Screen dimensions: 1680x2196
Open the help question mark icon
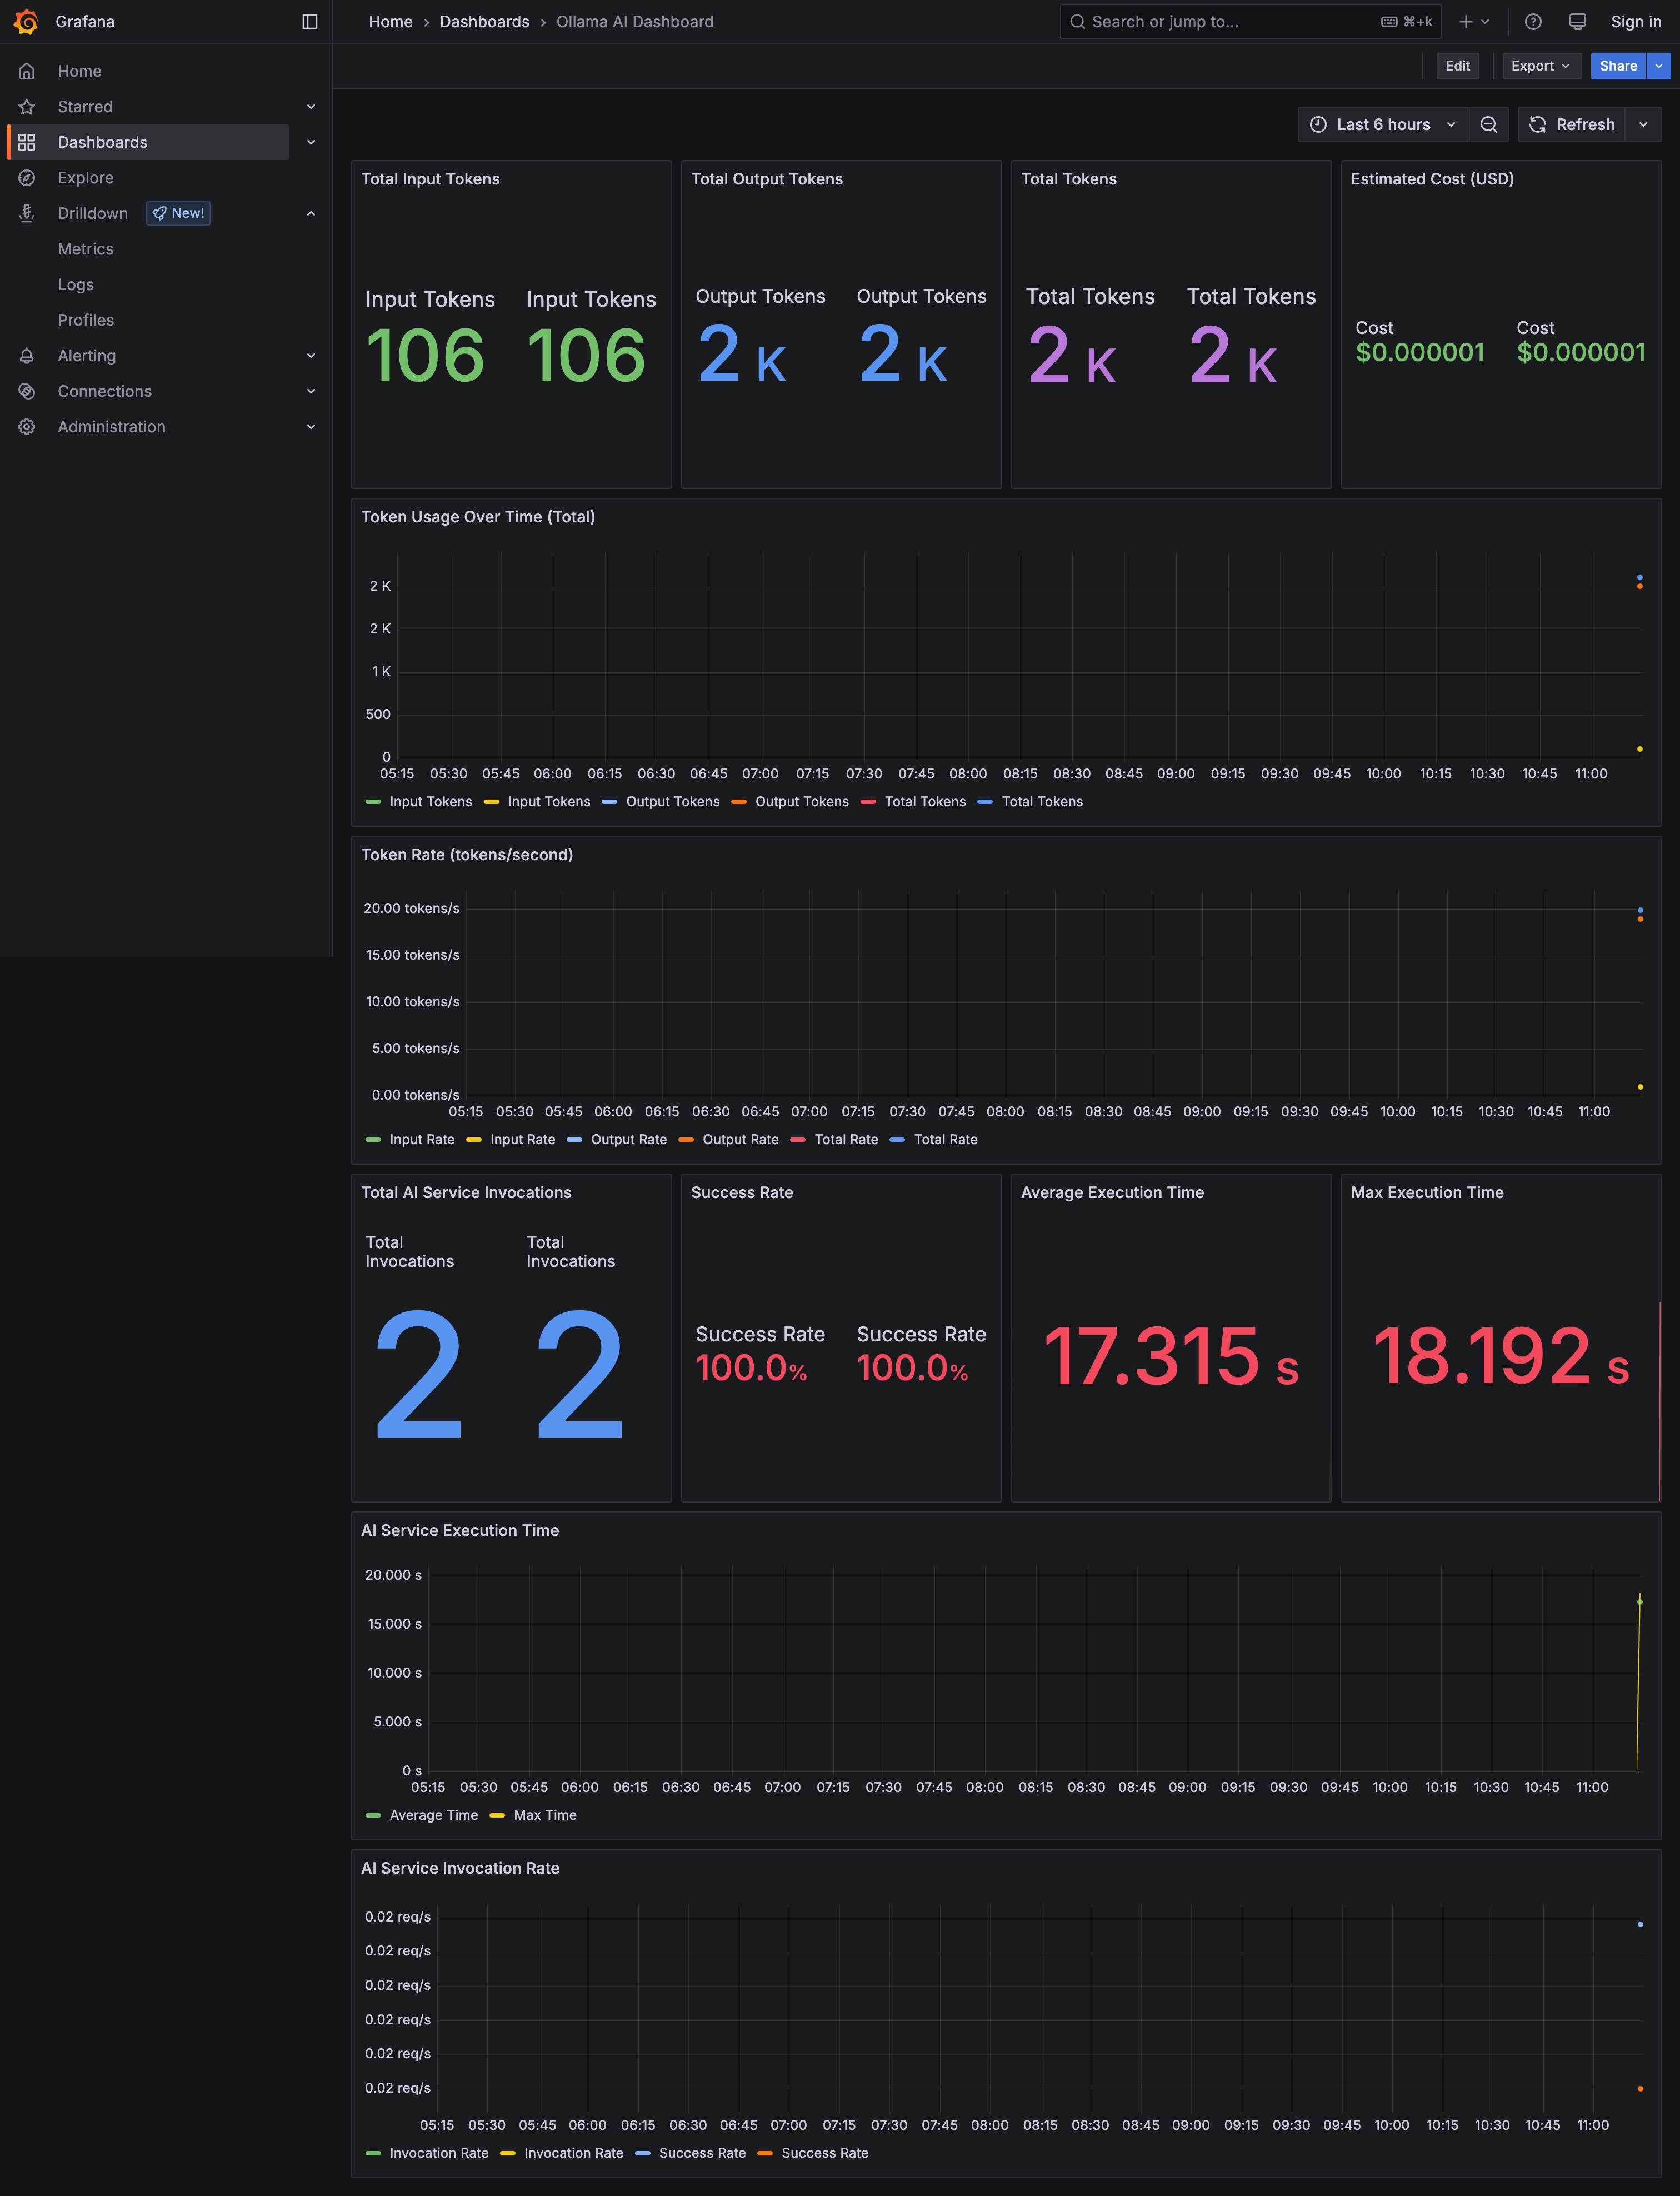1533,21
